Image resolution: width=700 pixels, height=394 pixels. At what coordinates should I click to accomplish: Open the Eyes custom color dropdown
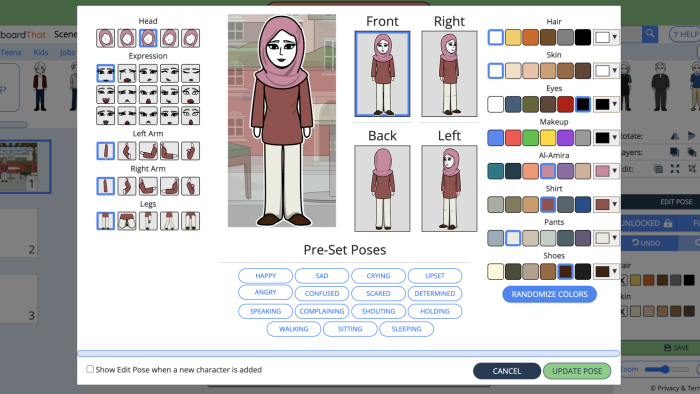pyautogui.click(x=606, y=104)
